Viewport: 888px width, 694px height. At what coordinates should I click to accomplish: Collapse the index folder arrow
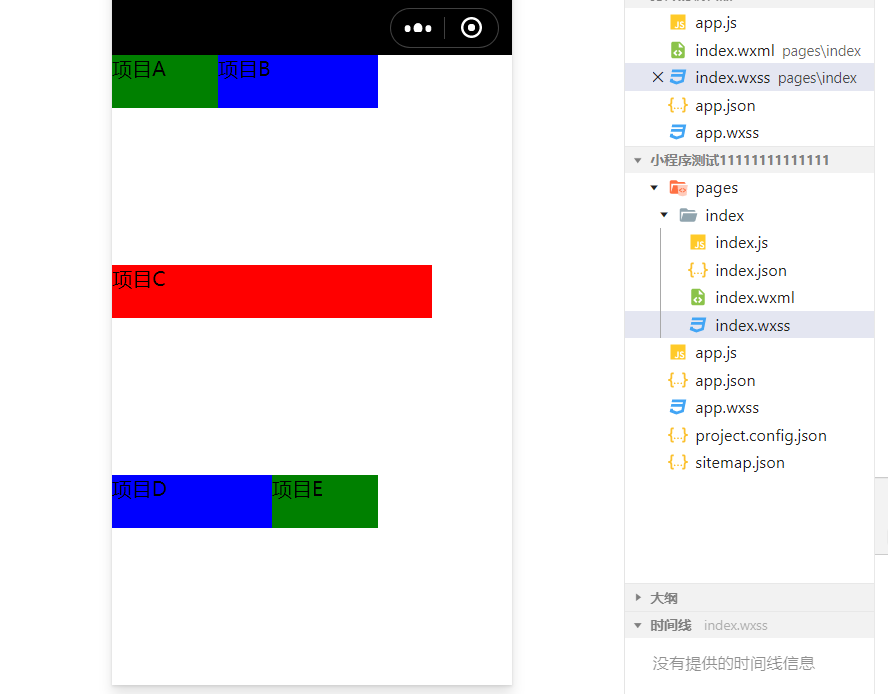(664, 215)
